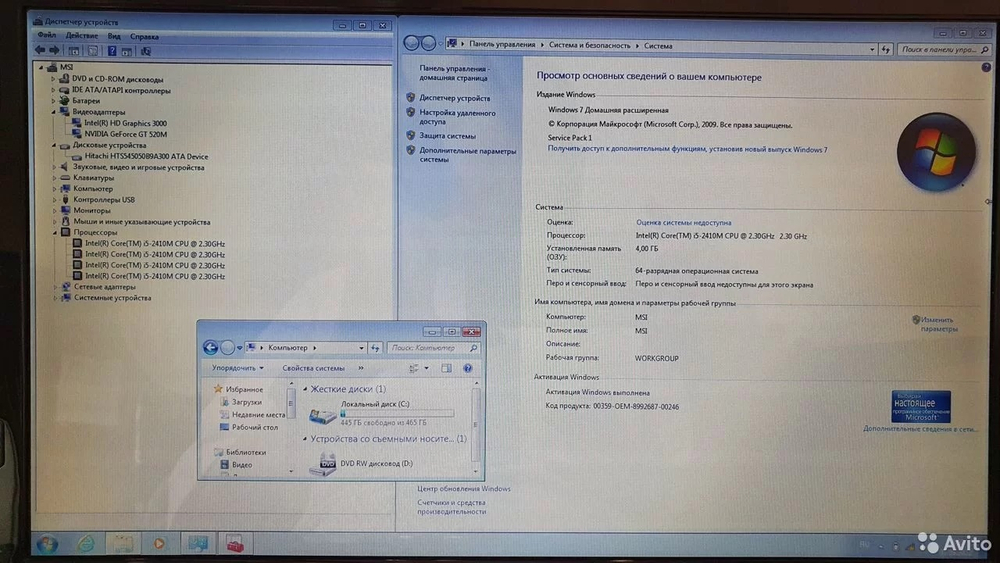Open the red toolbox taskbar icon
Screen dimensions: 1000x563
[235, 544]
